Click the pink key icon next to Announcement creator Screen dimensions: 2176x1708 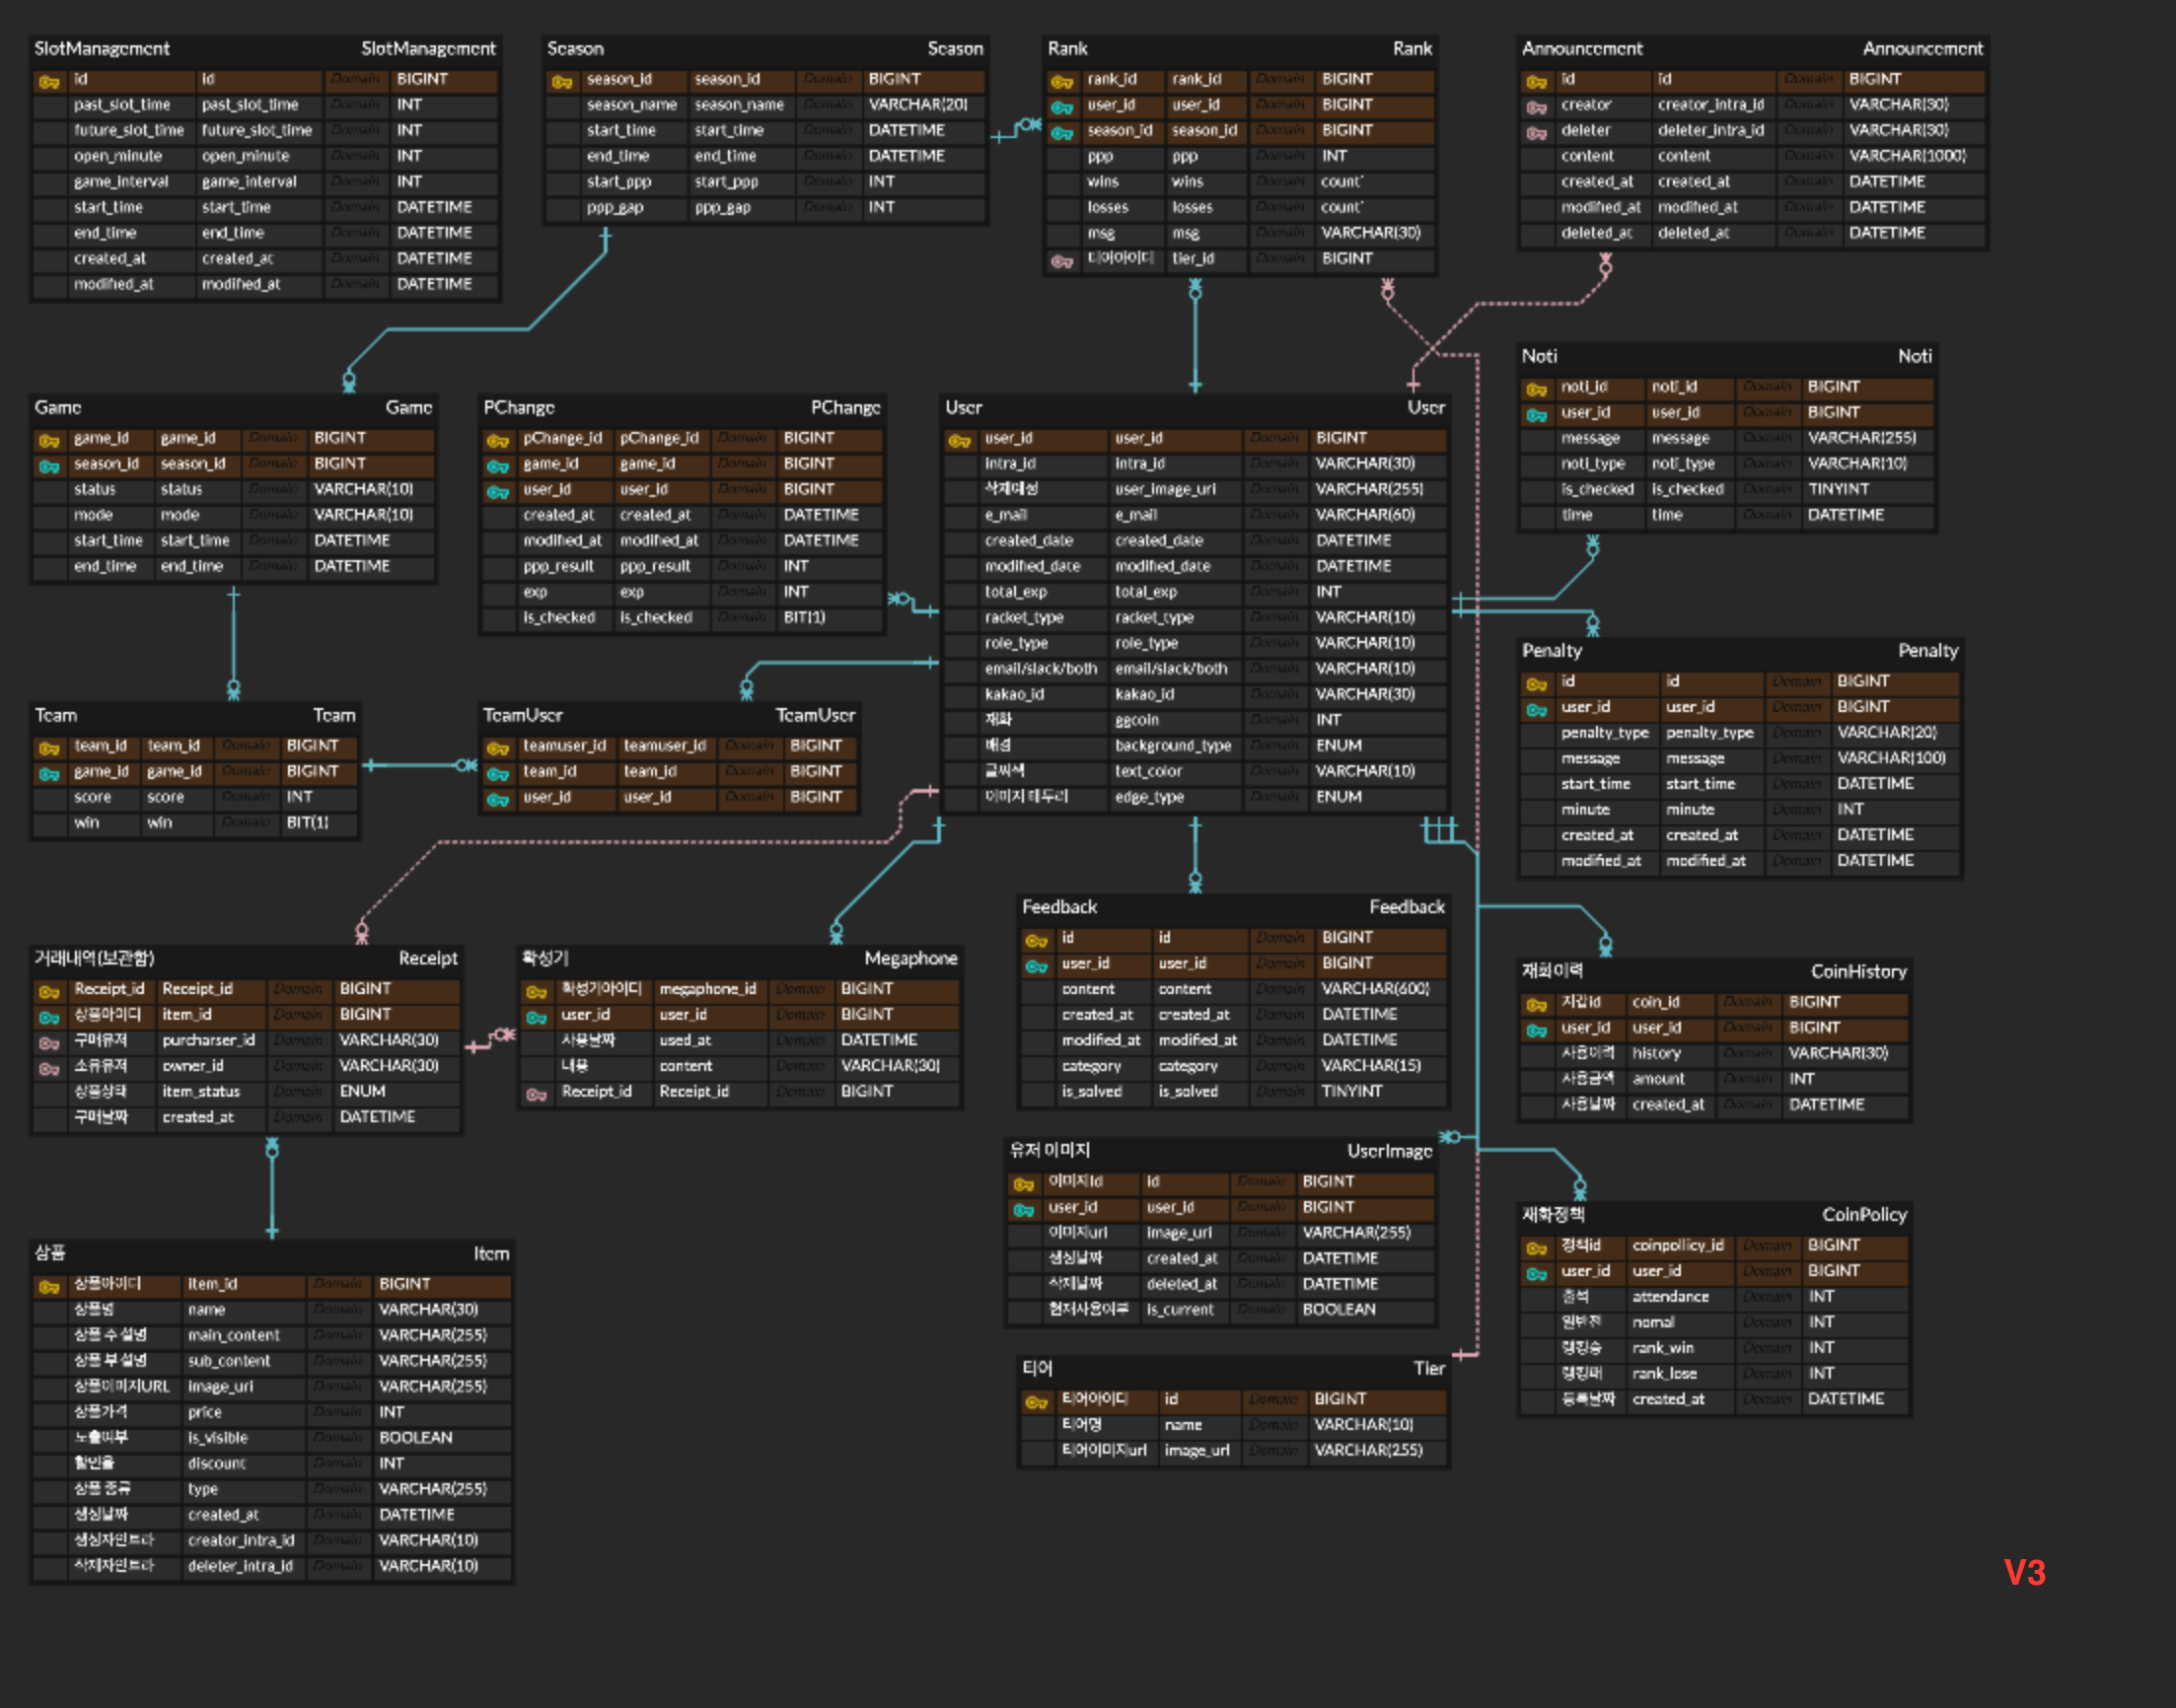tap(1536, 107)
